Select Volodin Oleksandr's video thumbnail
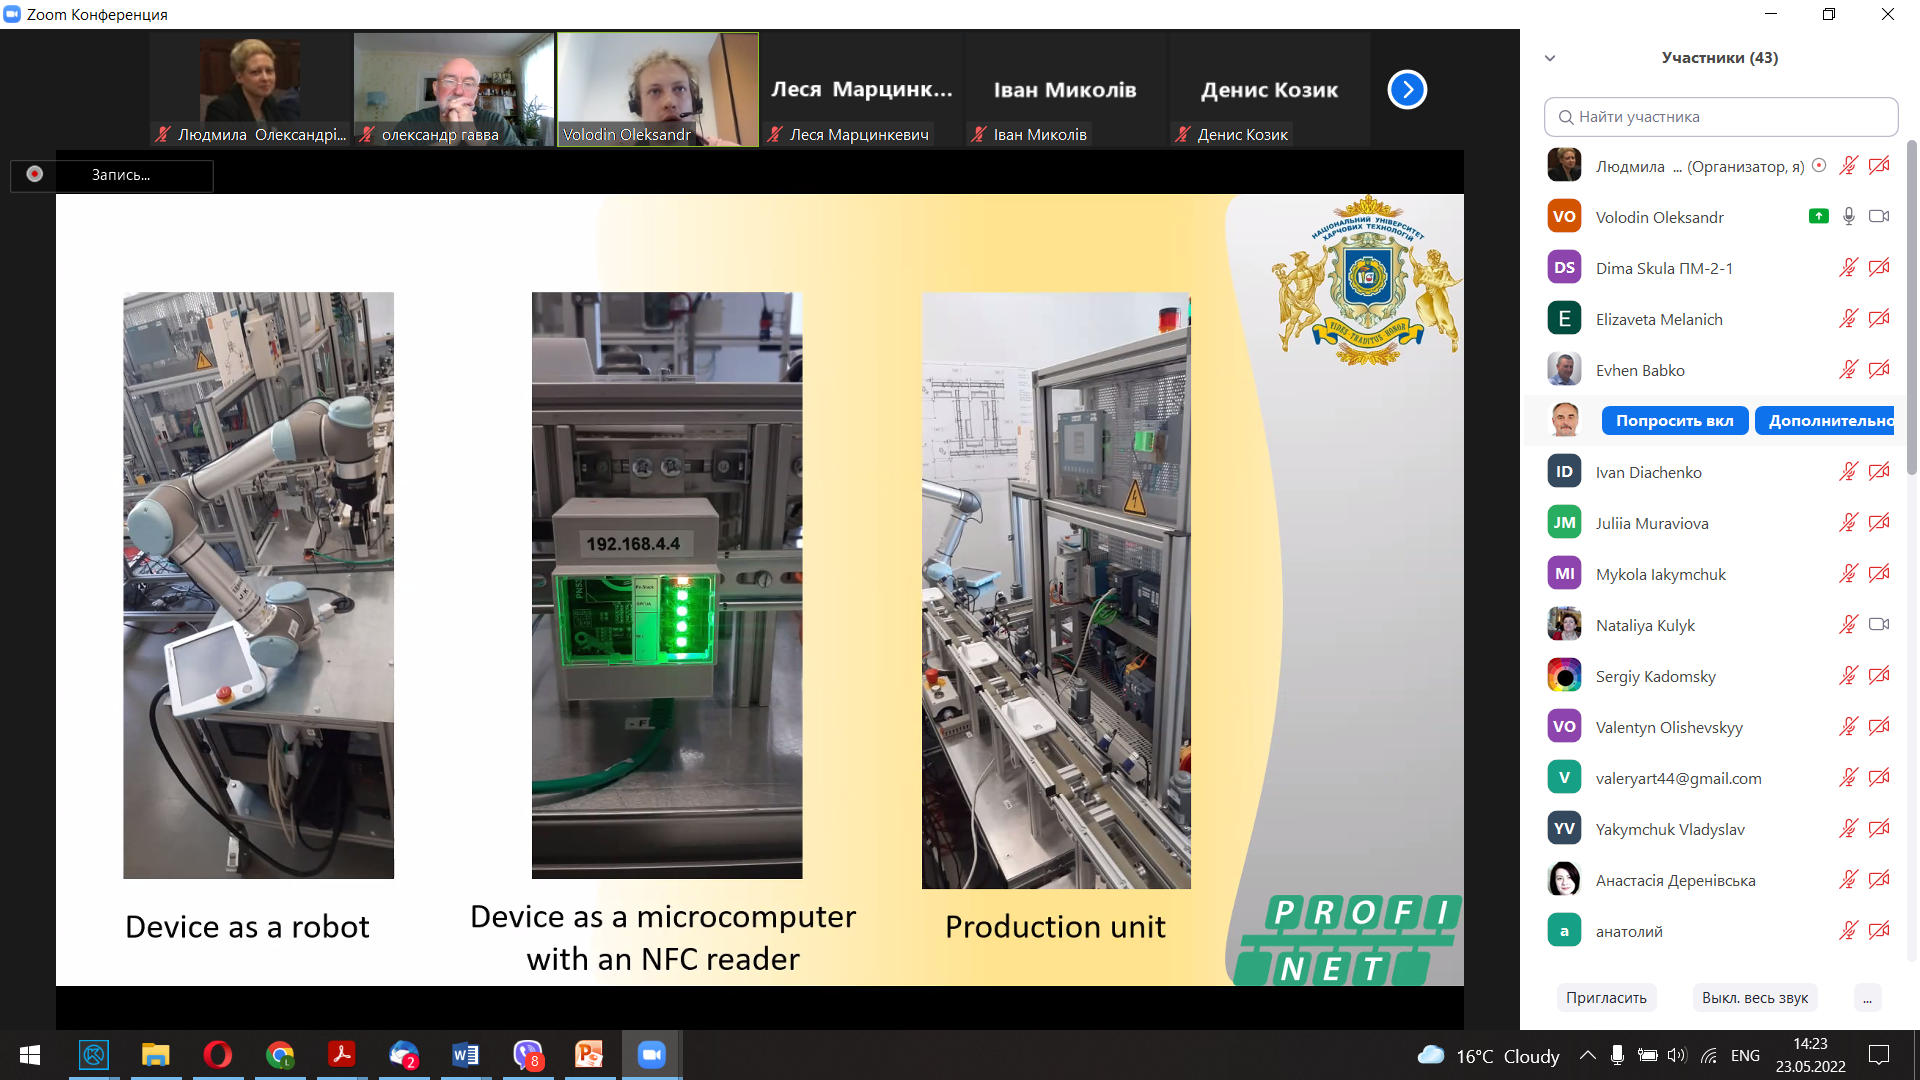 (x=657, y=90)
